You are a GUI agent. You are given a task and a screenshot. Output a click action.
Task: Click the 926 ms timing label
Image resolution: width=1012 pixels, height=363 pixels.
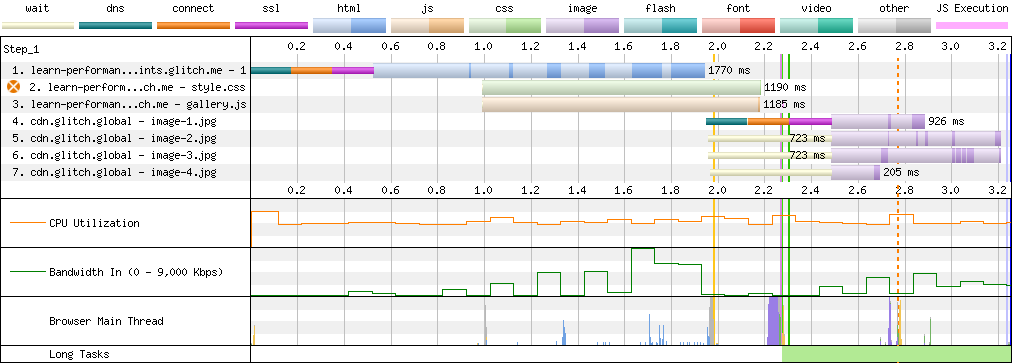946,121
